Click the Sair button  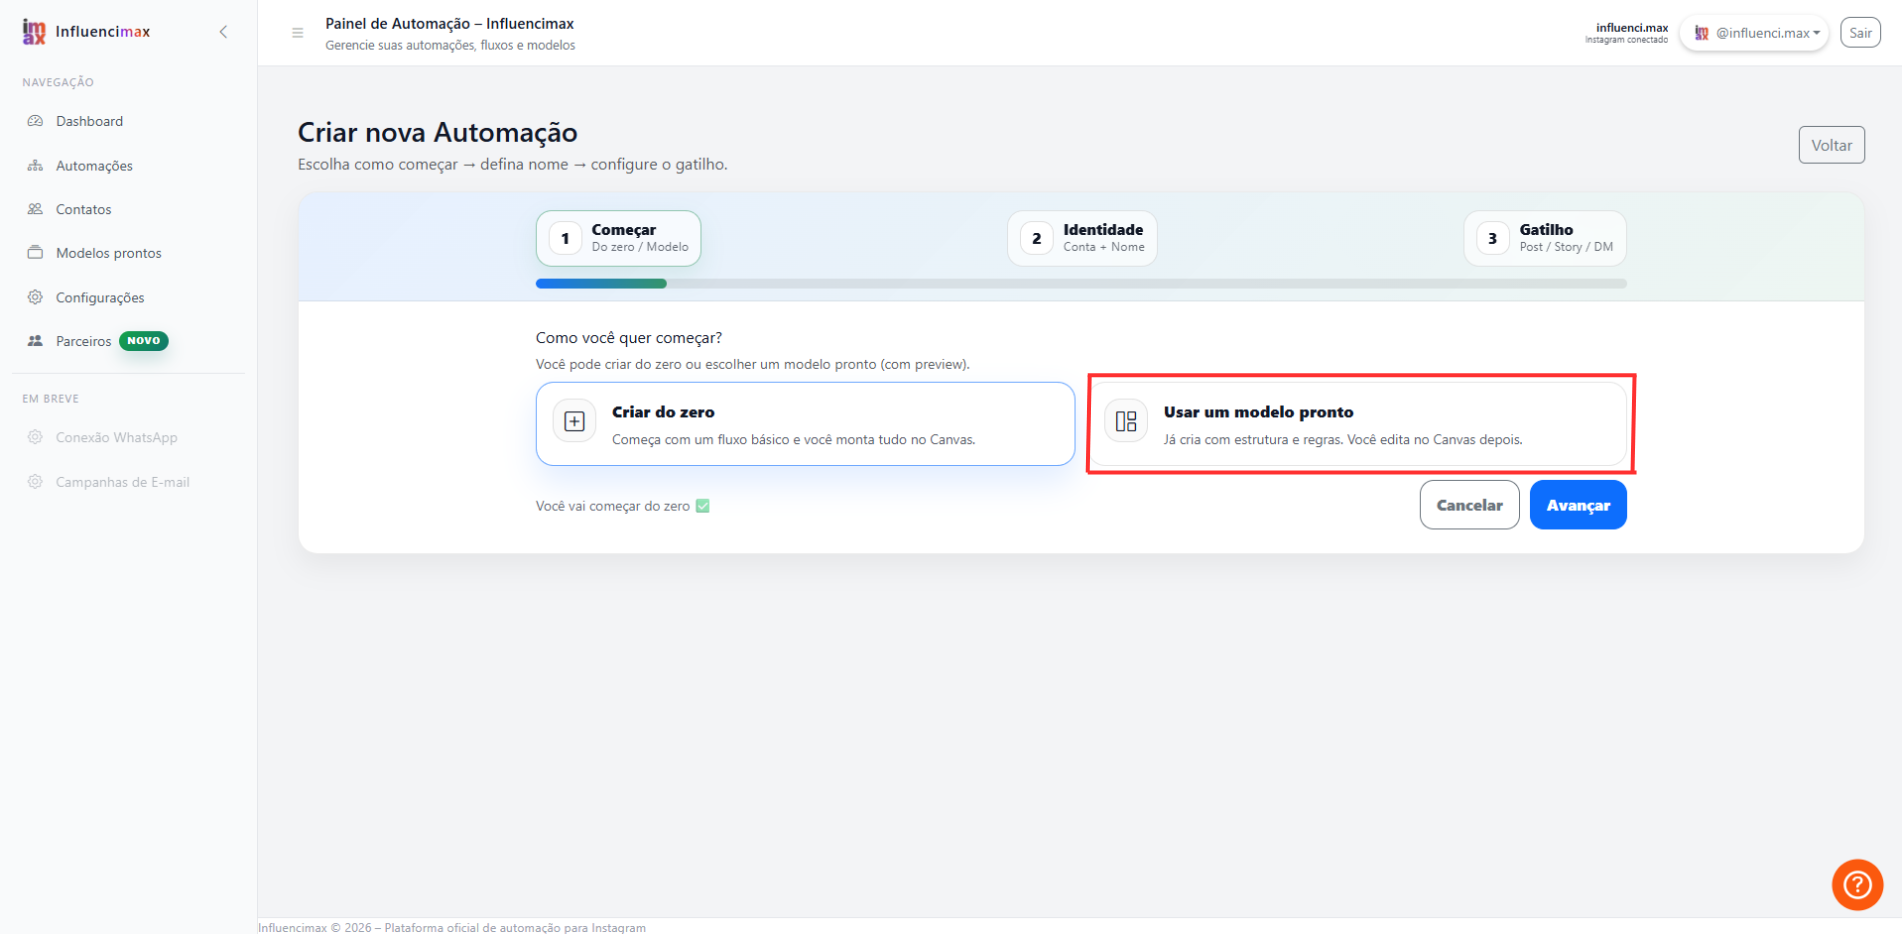(1860, 33)
